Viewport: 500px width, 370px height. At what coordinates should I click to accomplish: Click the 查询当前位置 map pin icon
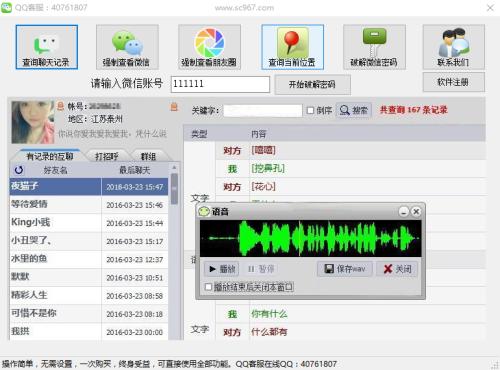[x=292, y=47]
